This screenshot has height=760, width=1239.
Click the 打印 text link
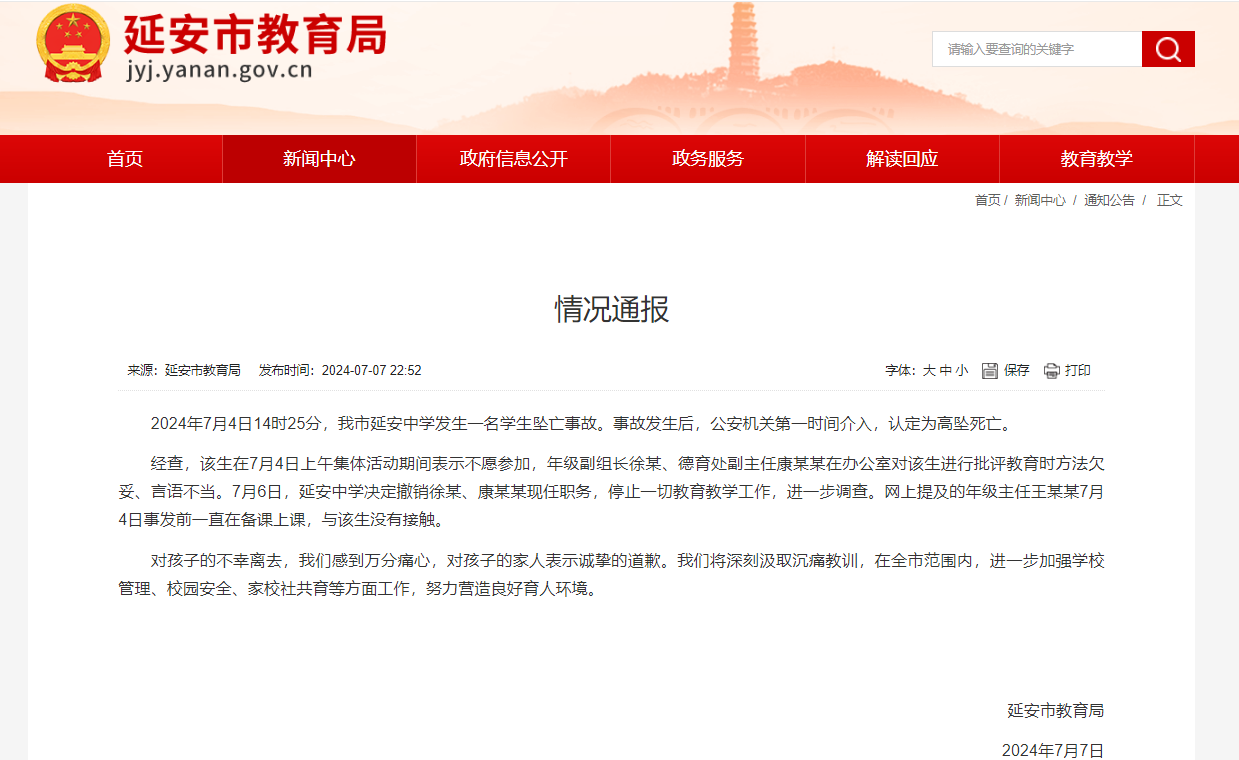(1078, 370)
